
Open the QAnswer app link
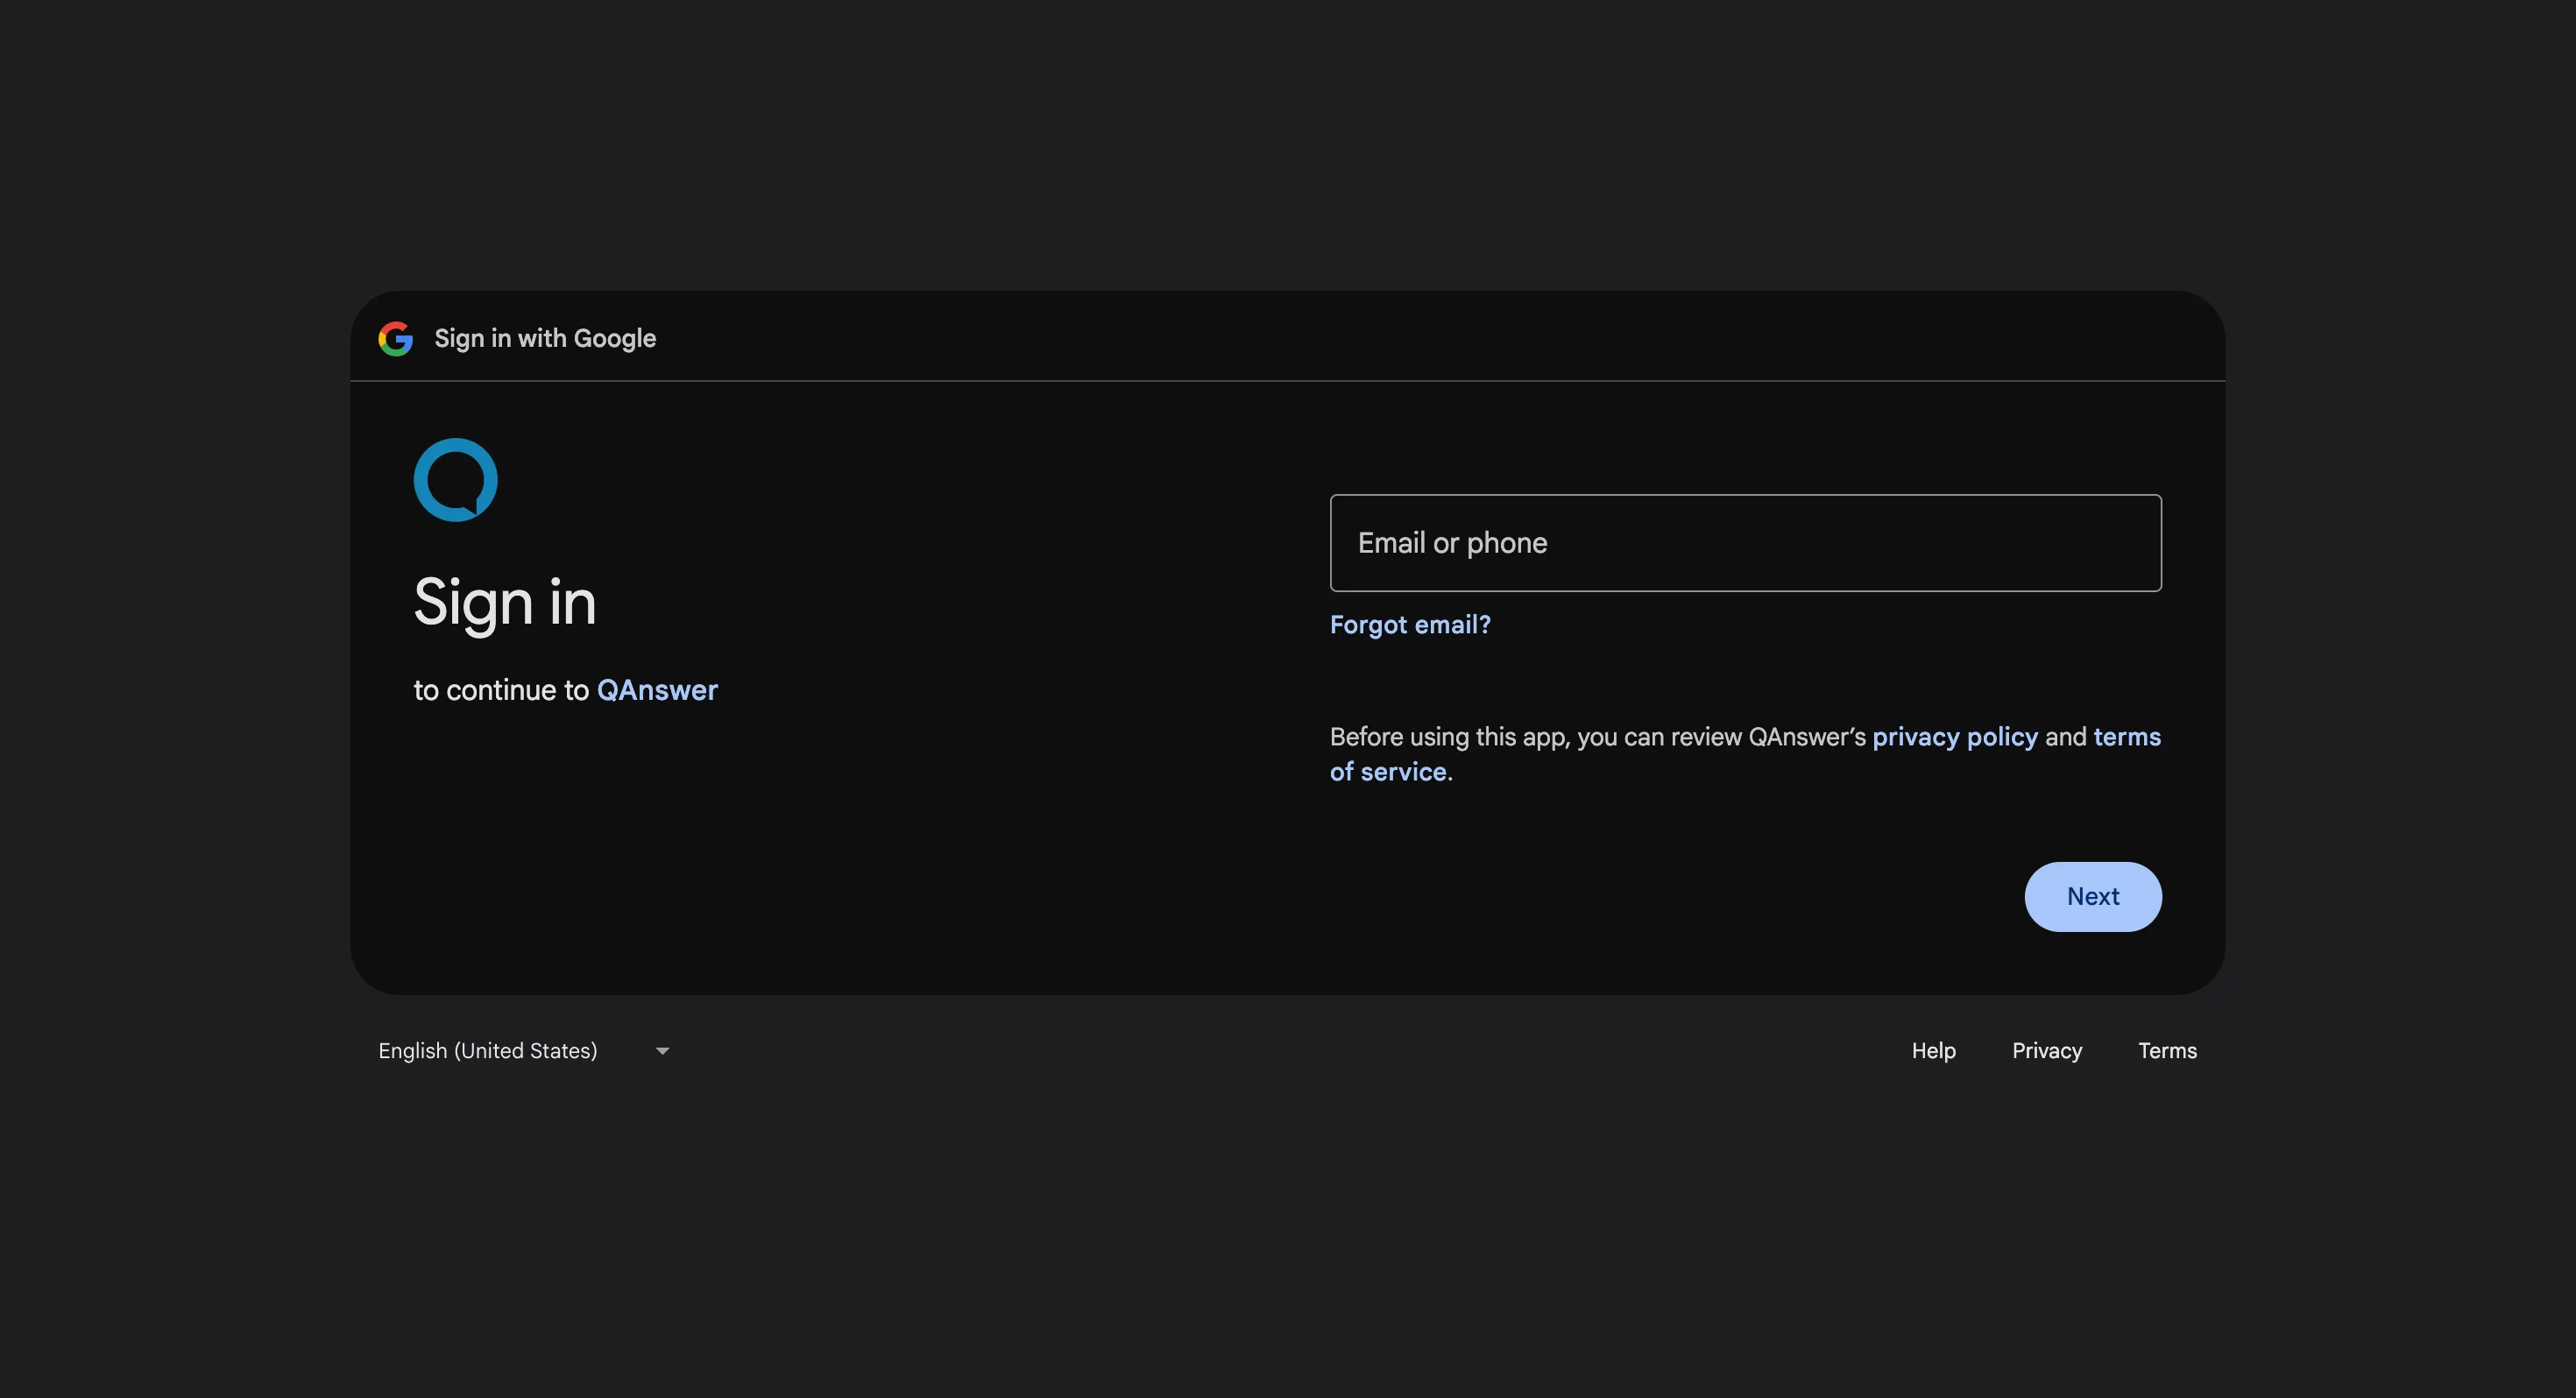pos(657,690)
